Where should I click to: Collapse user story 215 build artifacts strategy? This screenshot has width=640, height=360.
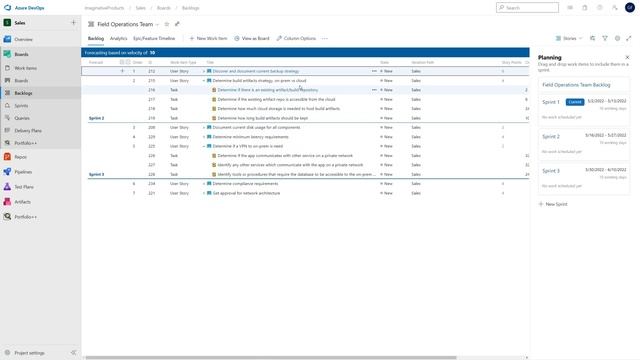[x=204, y=81]
